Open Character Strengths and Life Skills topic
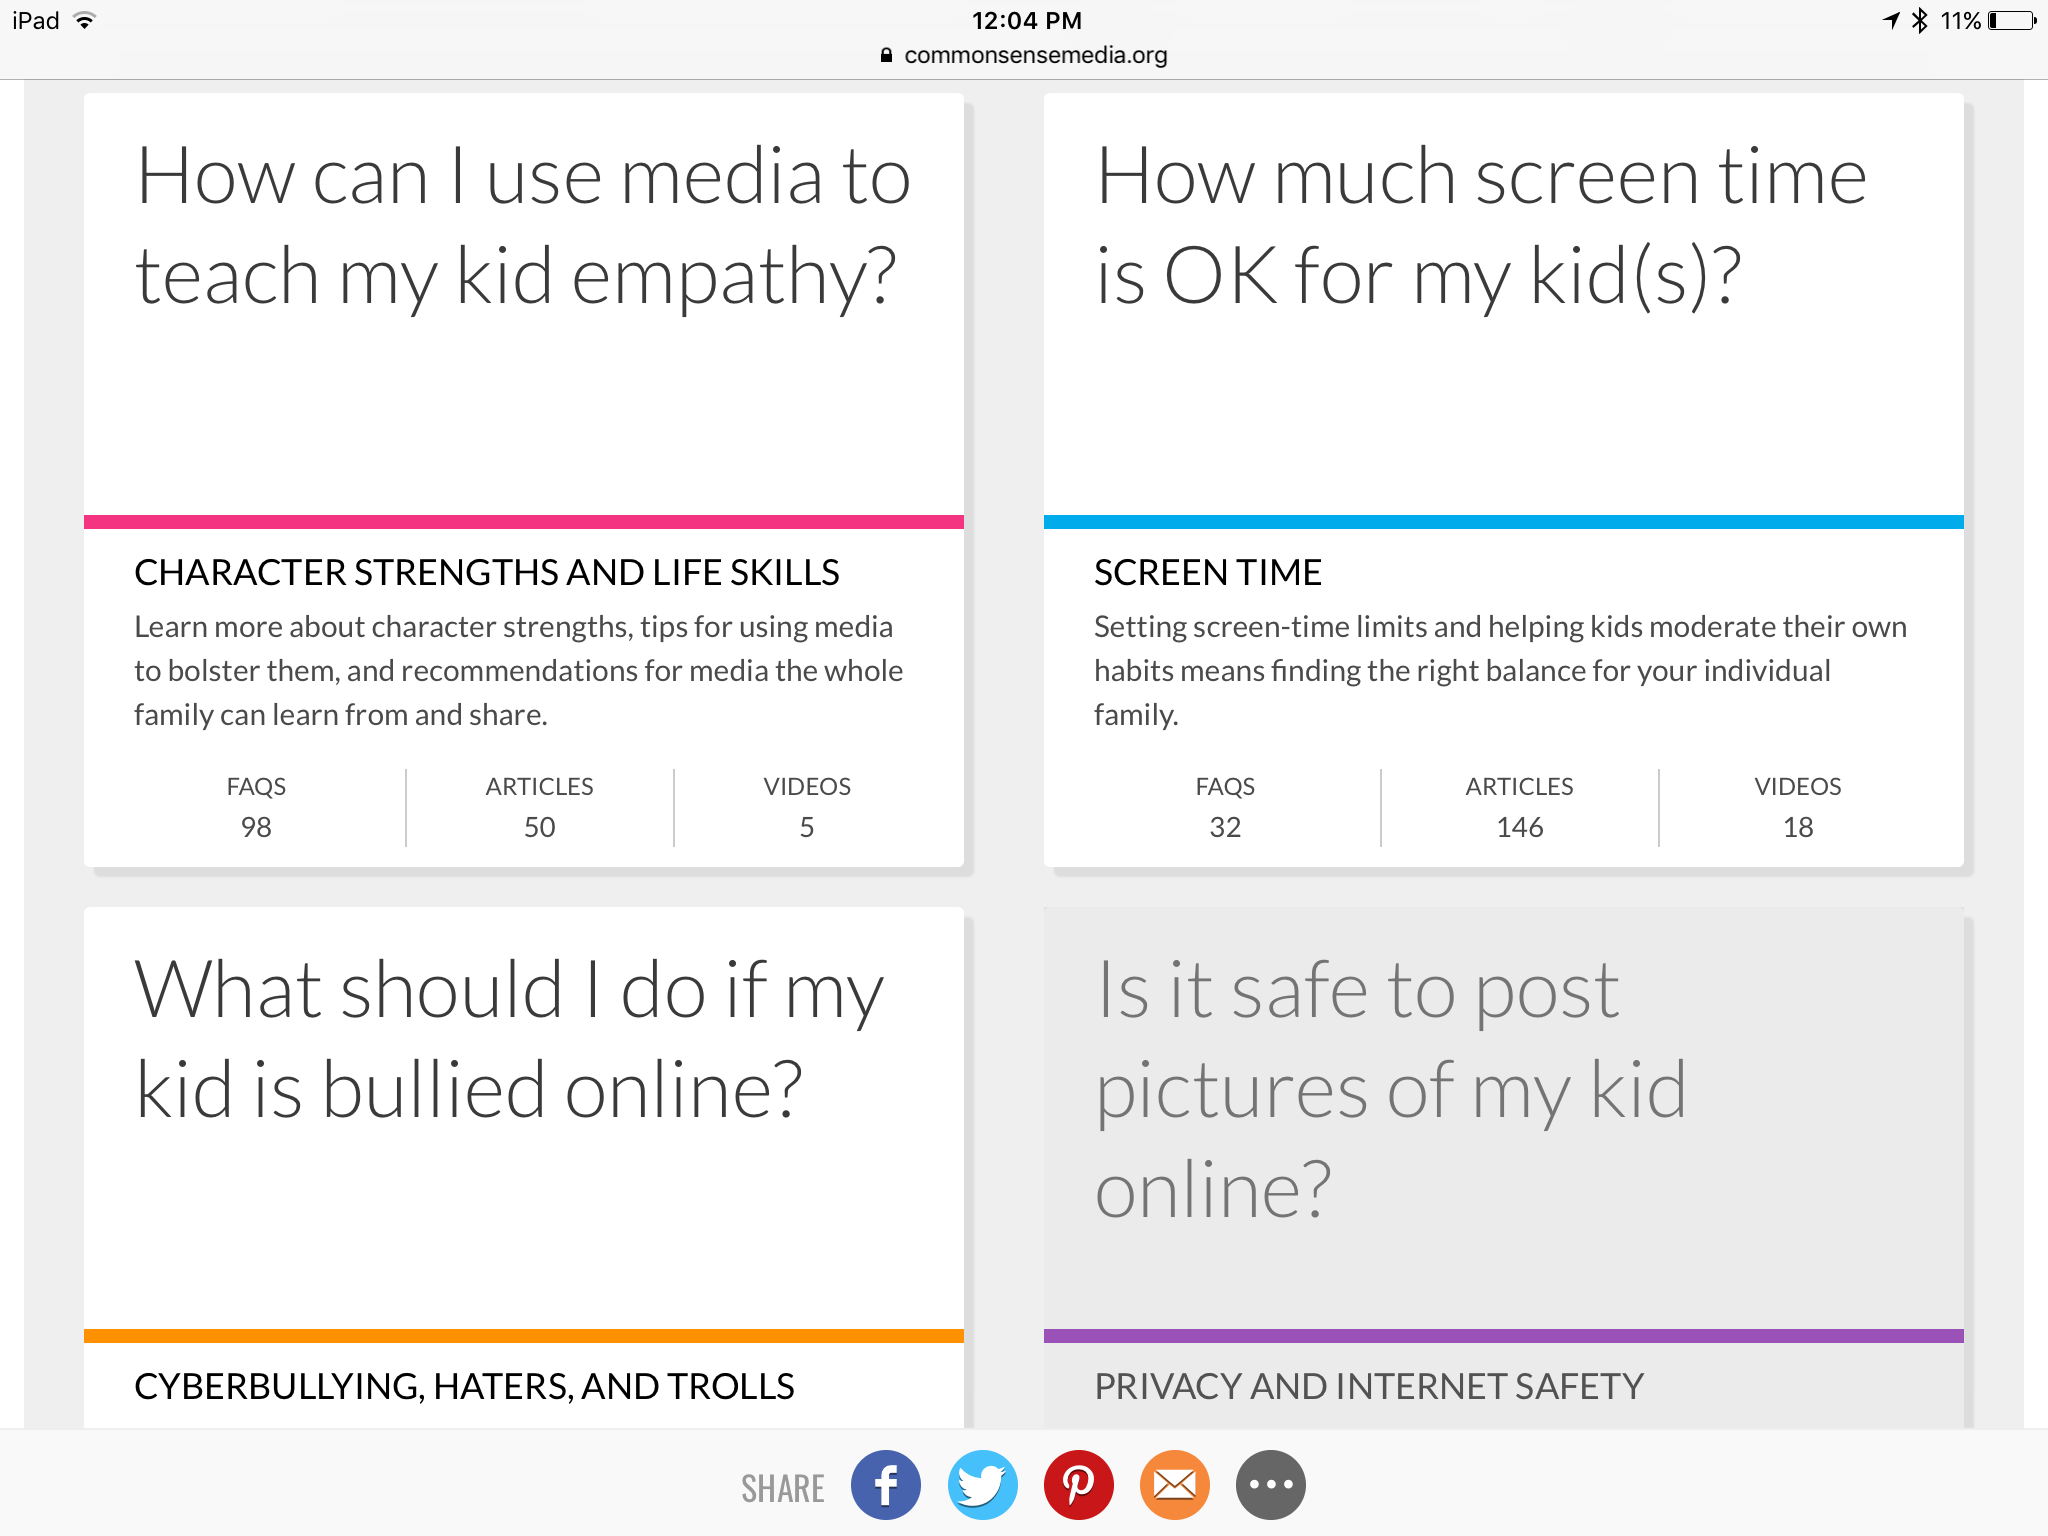2048x1536 pixels. [486, 573]
